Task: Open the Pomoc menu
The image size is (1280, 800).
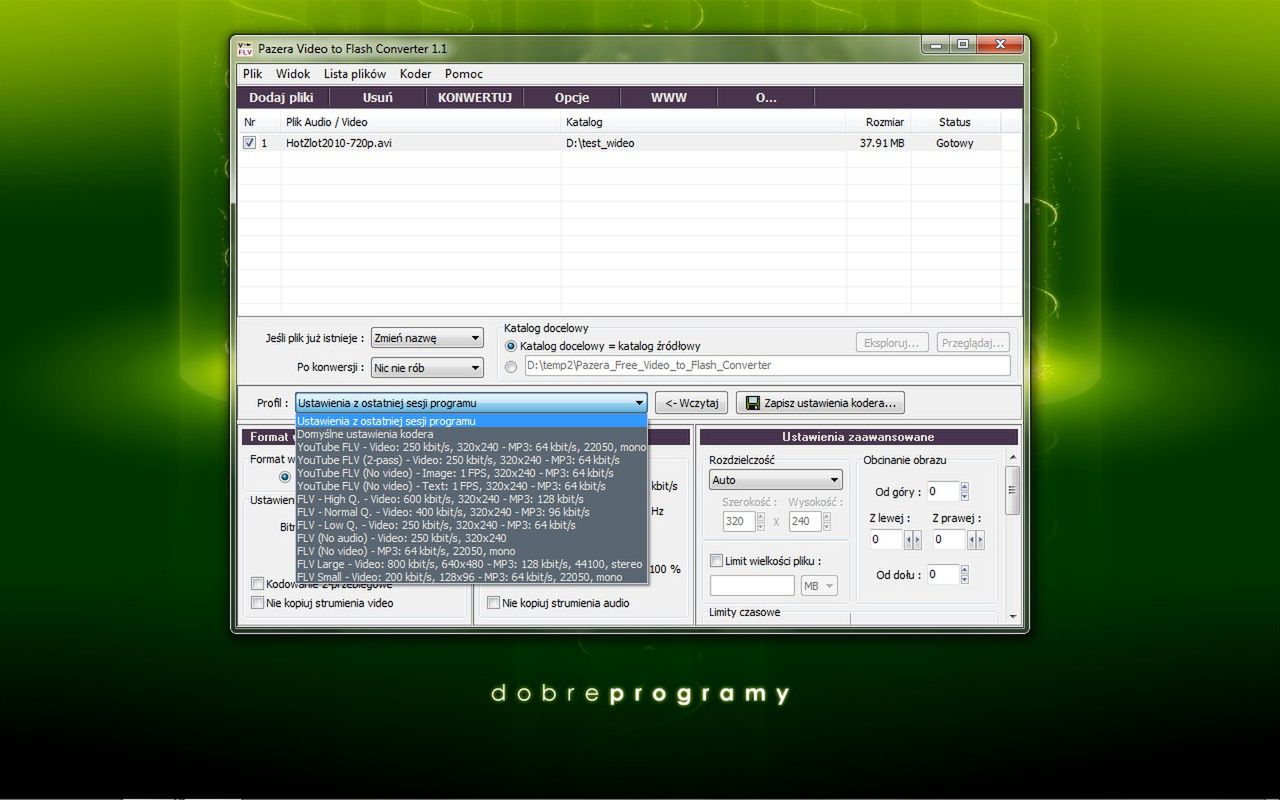Action: 464,74
